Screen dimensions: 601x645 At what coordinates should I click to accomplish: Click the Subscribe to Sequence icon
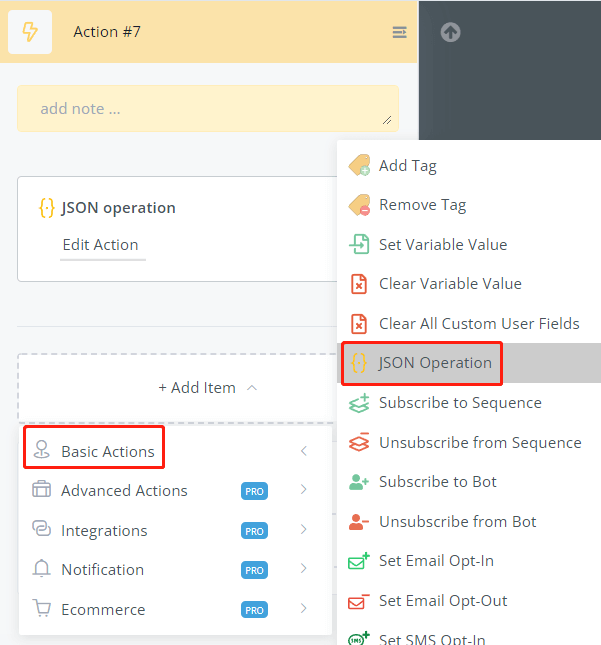pyautogui.click(x=359, y=403)
